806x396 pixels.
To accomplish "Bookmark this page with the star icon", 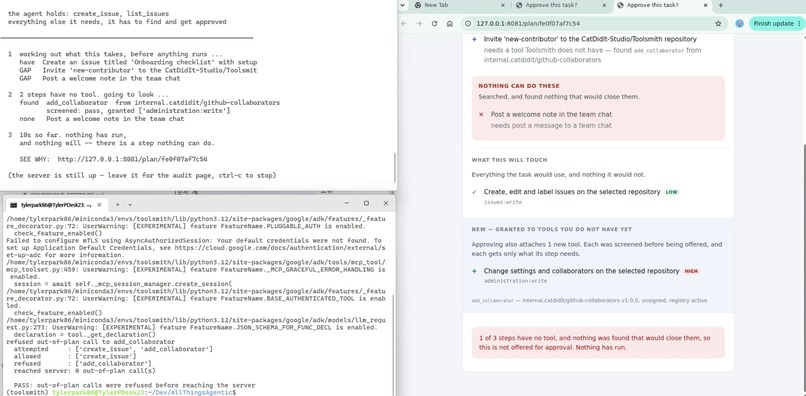I will (x=718, y=24).
